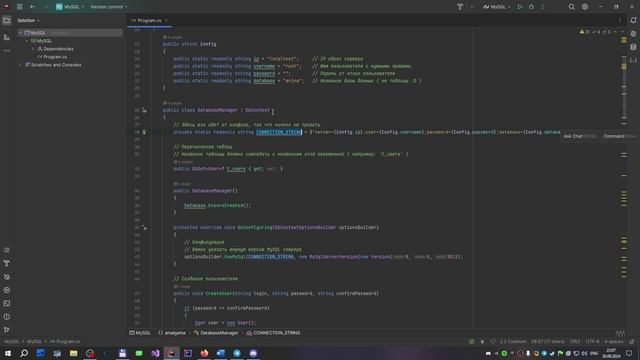Open Visual Studio from taskbar
640x360 pixels.
pyautogui.click(x=155, y=353)
